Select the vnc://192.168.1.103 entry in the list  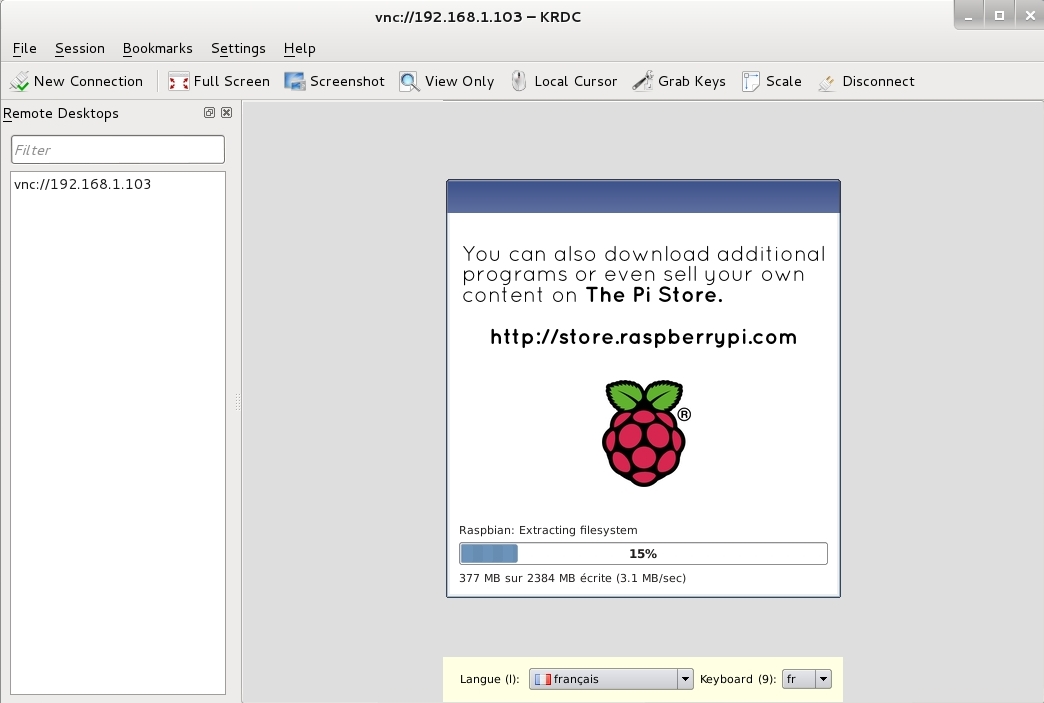pos(83,184)
